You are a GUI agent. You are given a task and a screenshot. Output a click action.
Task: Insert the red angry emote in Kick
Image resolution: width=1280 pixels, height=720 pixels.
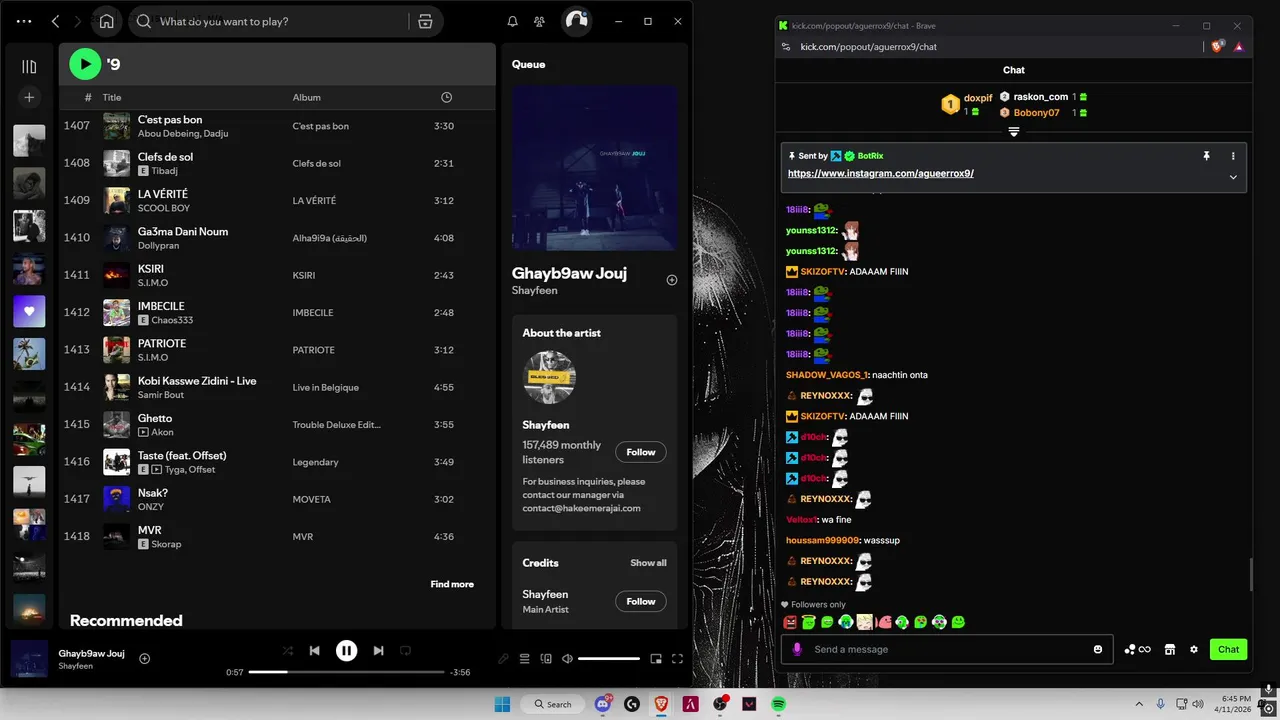click(790, 622)
